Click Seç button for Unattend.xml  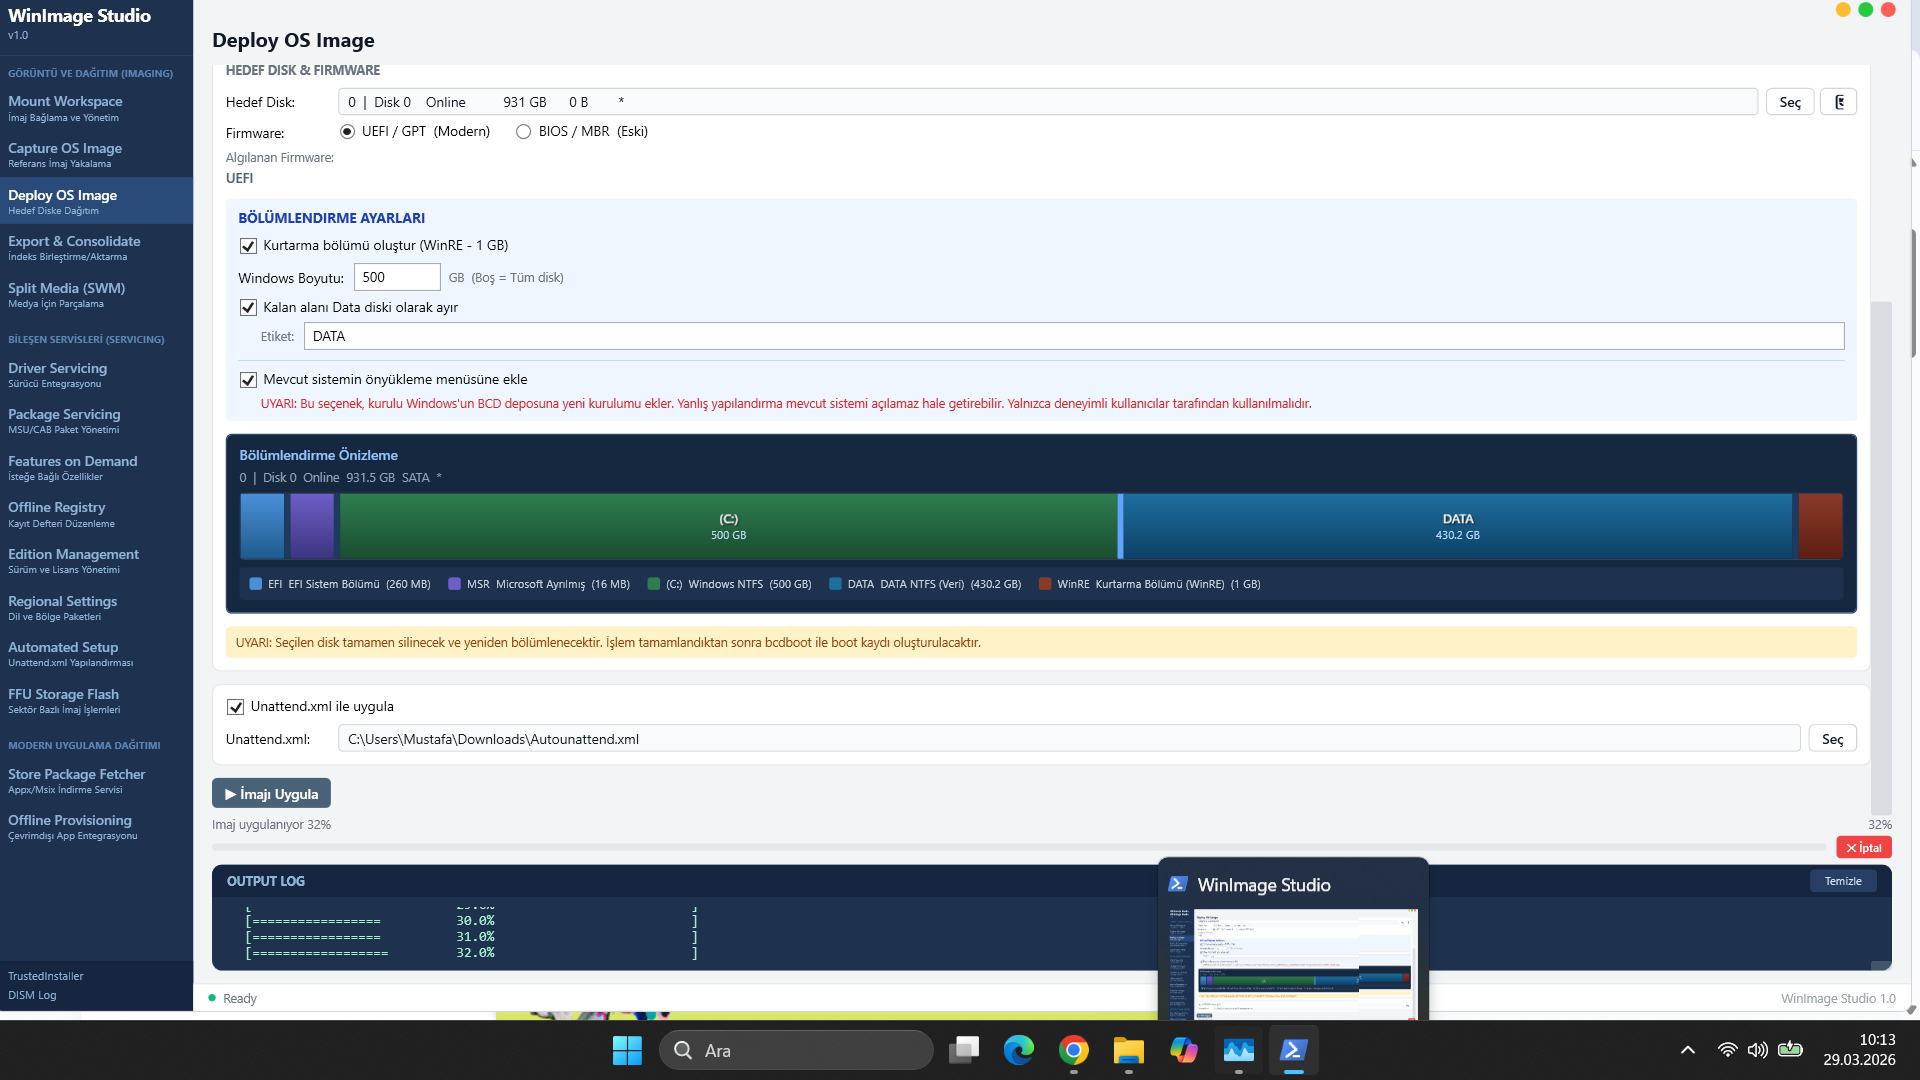(x=1832, y=739)
